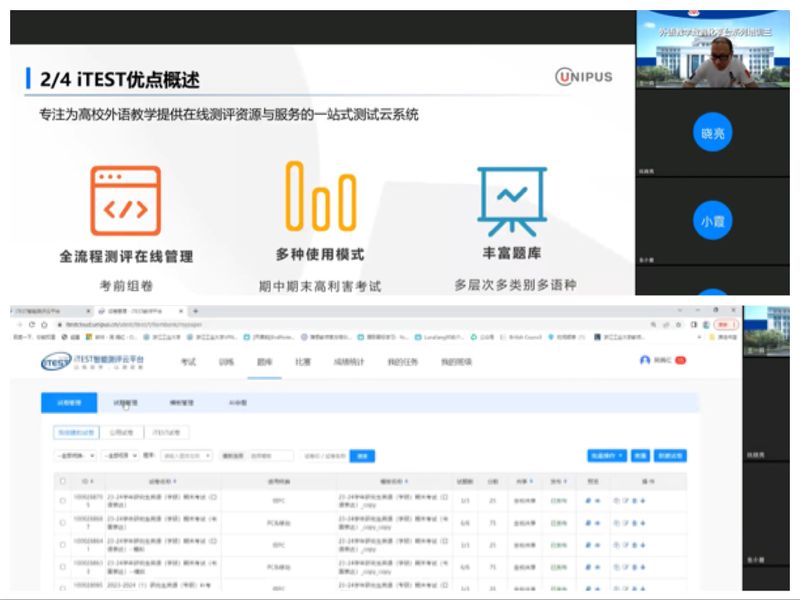
Task: Expand the second 全部 filter dropdown
Action: [120, 456]
